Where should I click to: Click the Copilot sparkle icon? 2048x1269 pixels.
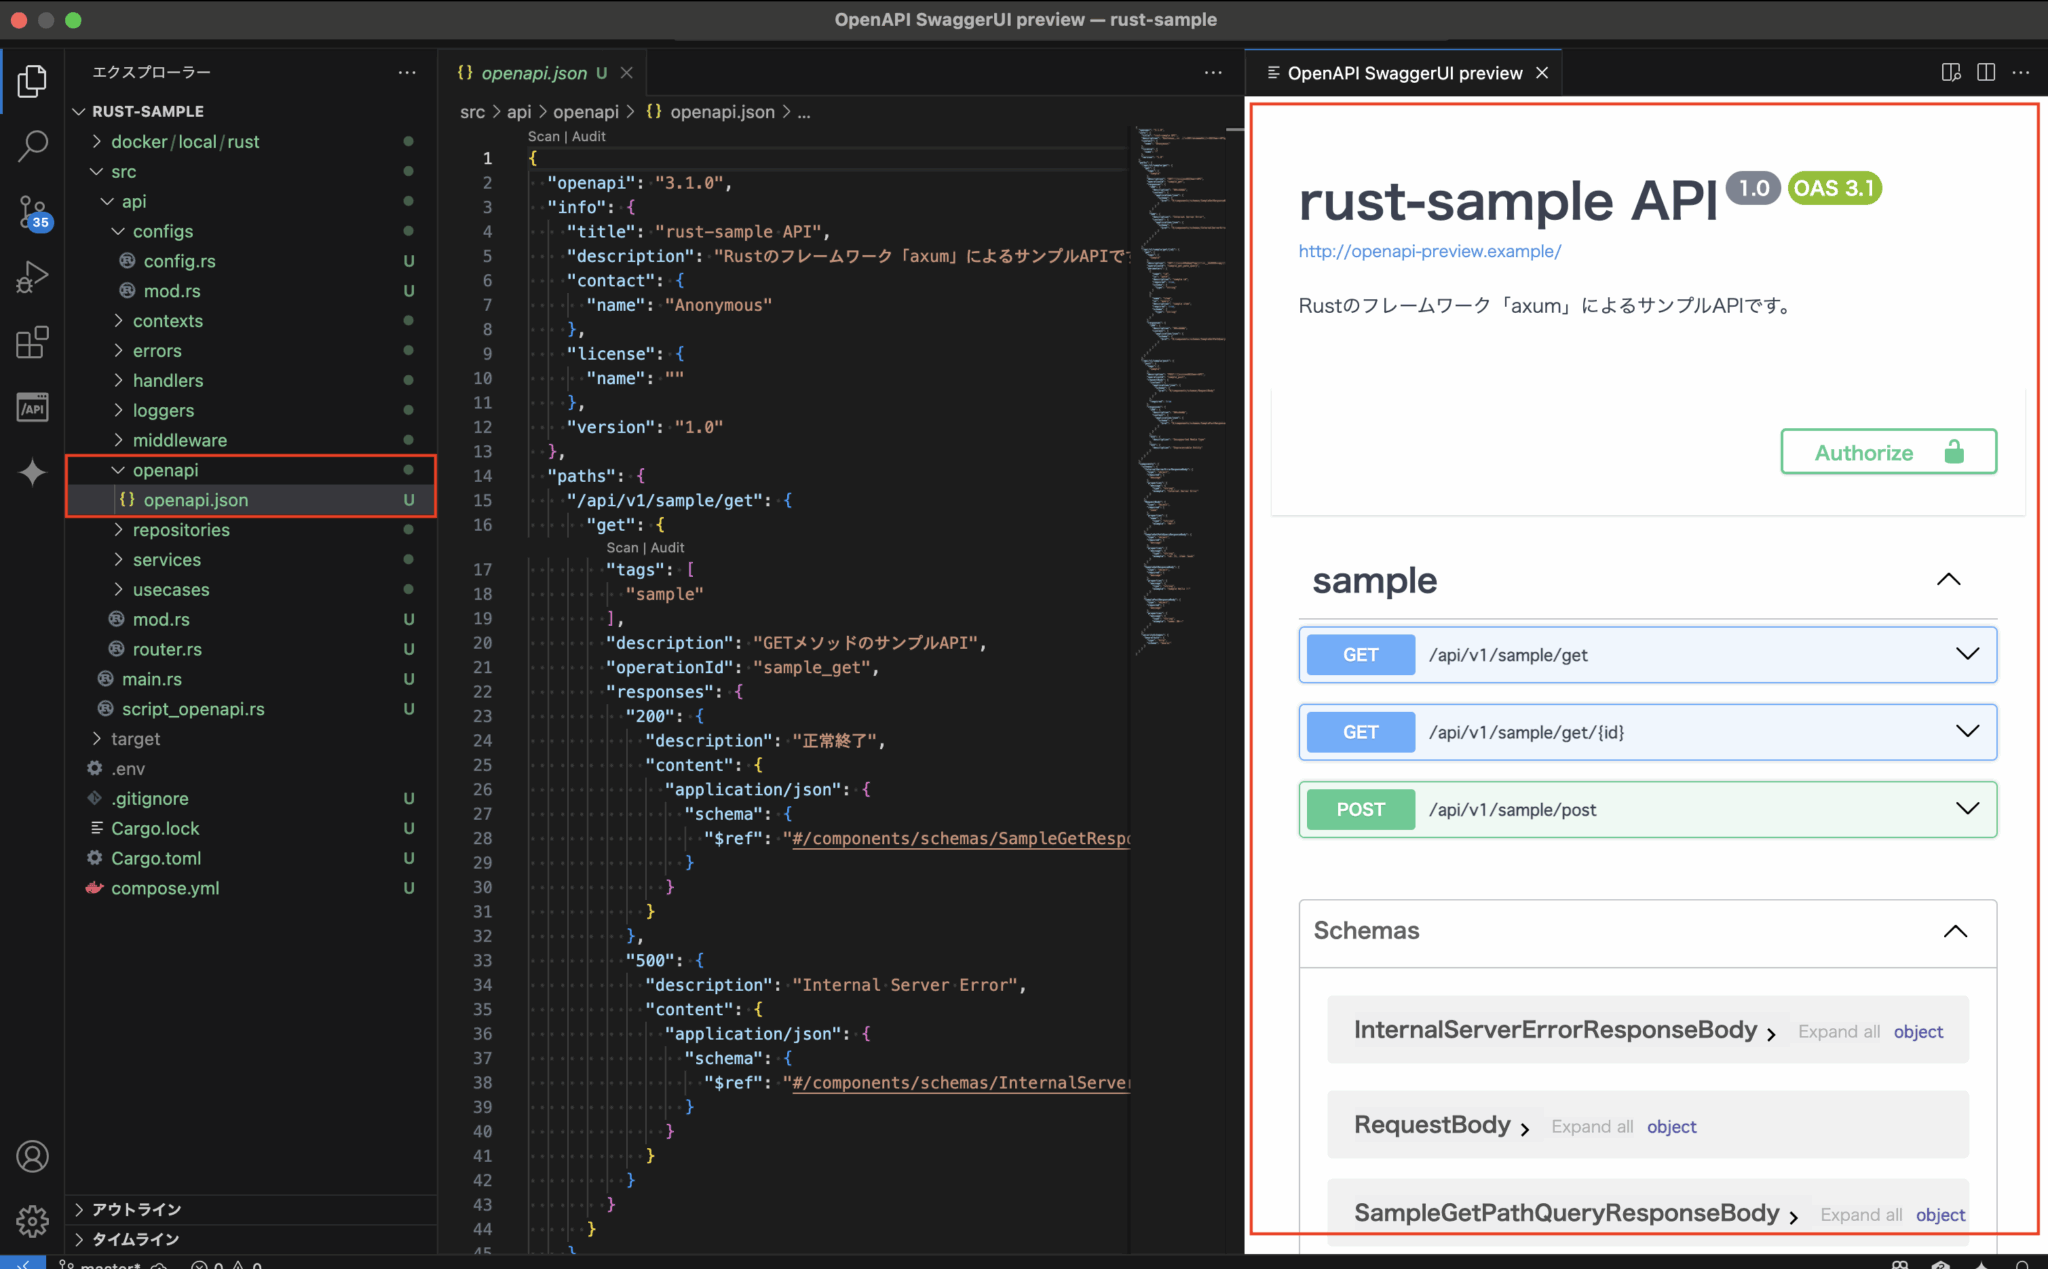tap(32, 472)
